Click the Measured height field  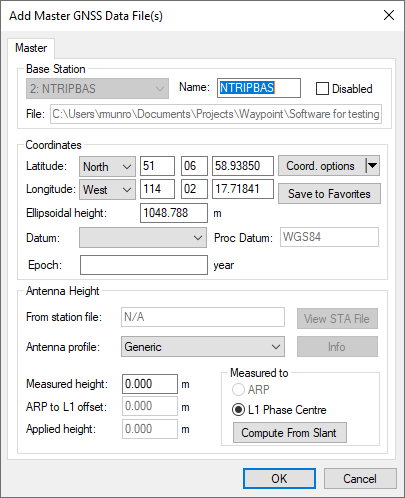[x=150, y=384]
